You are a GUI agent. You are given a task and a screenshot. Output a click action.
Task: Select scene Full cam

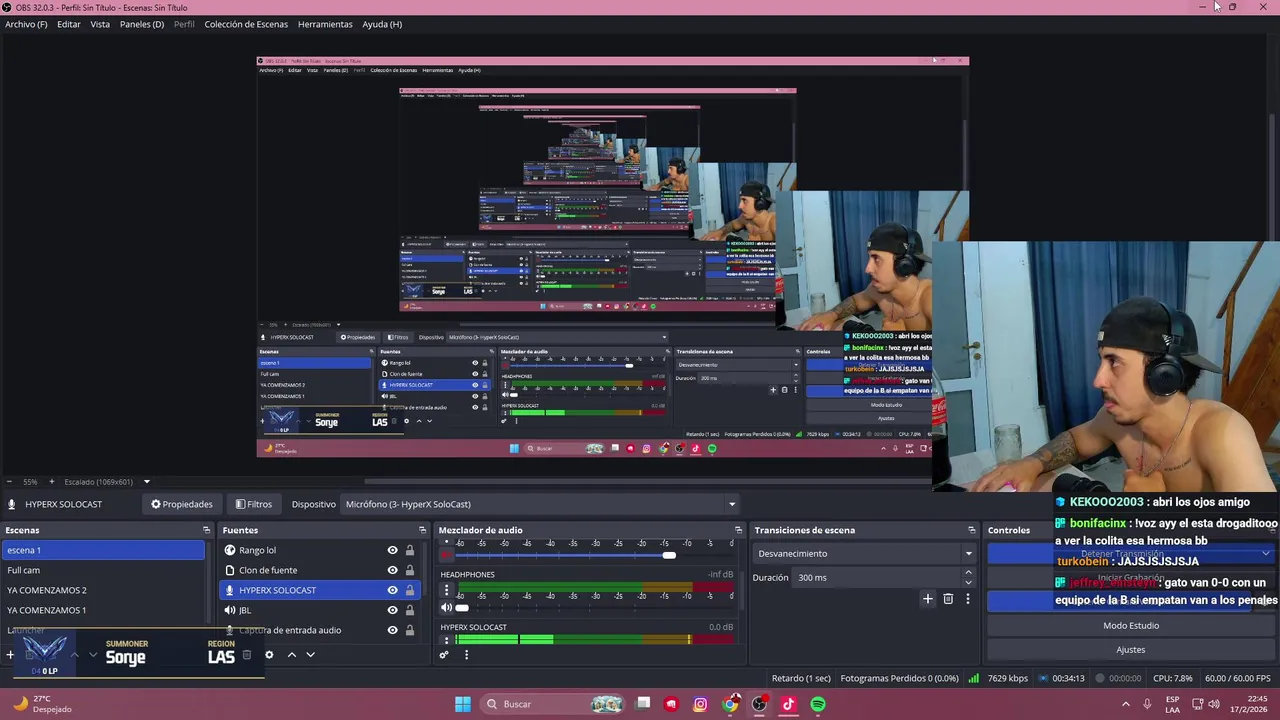(104, 570)
